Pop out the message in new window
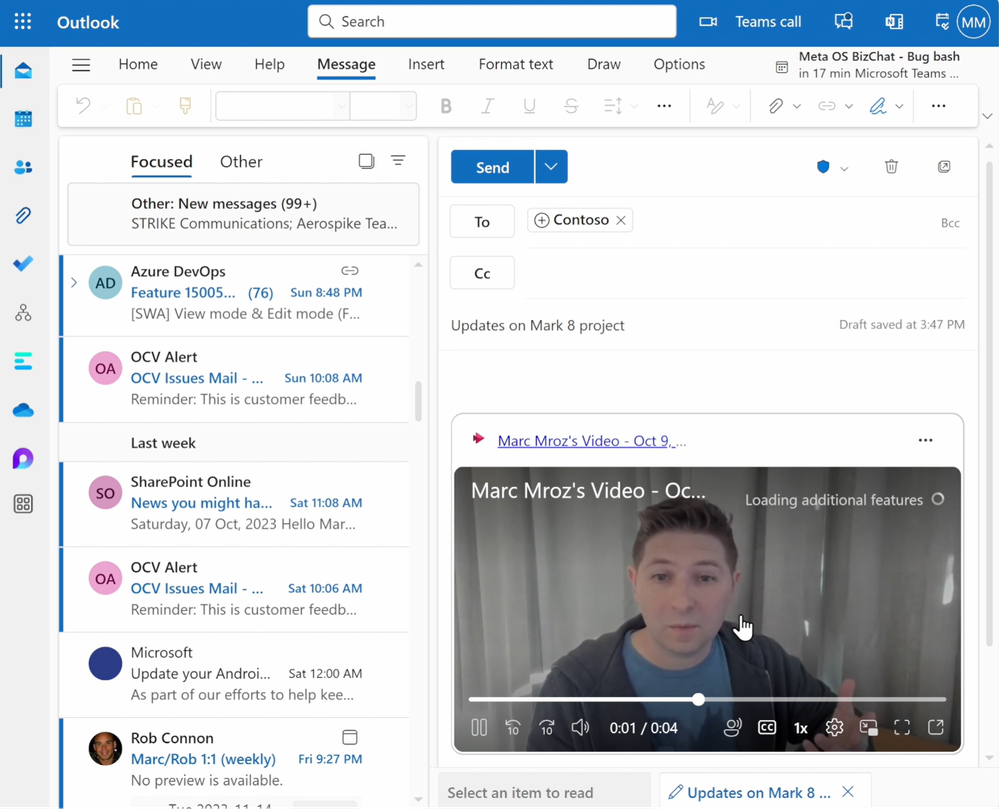The image size is (999, 809). coord(944,166)
